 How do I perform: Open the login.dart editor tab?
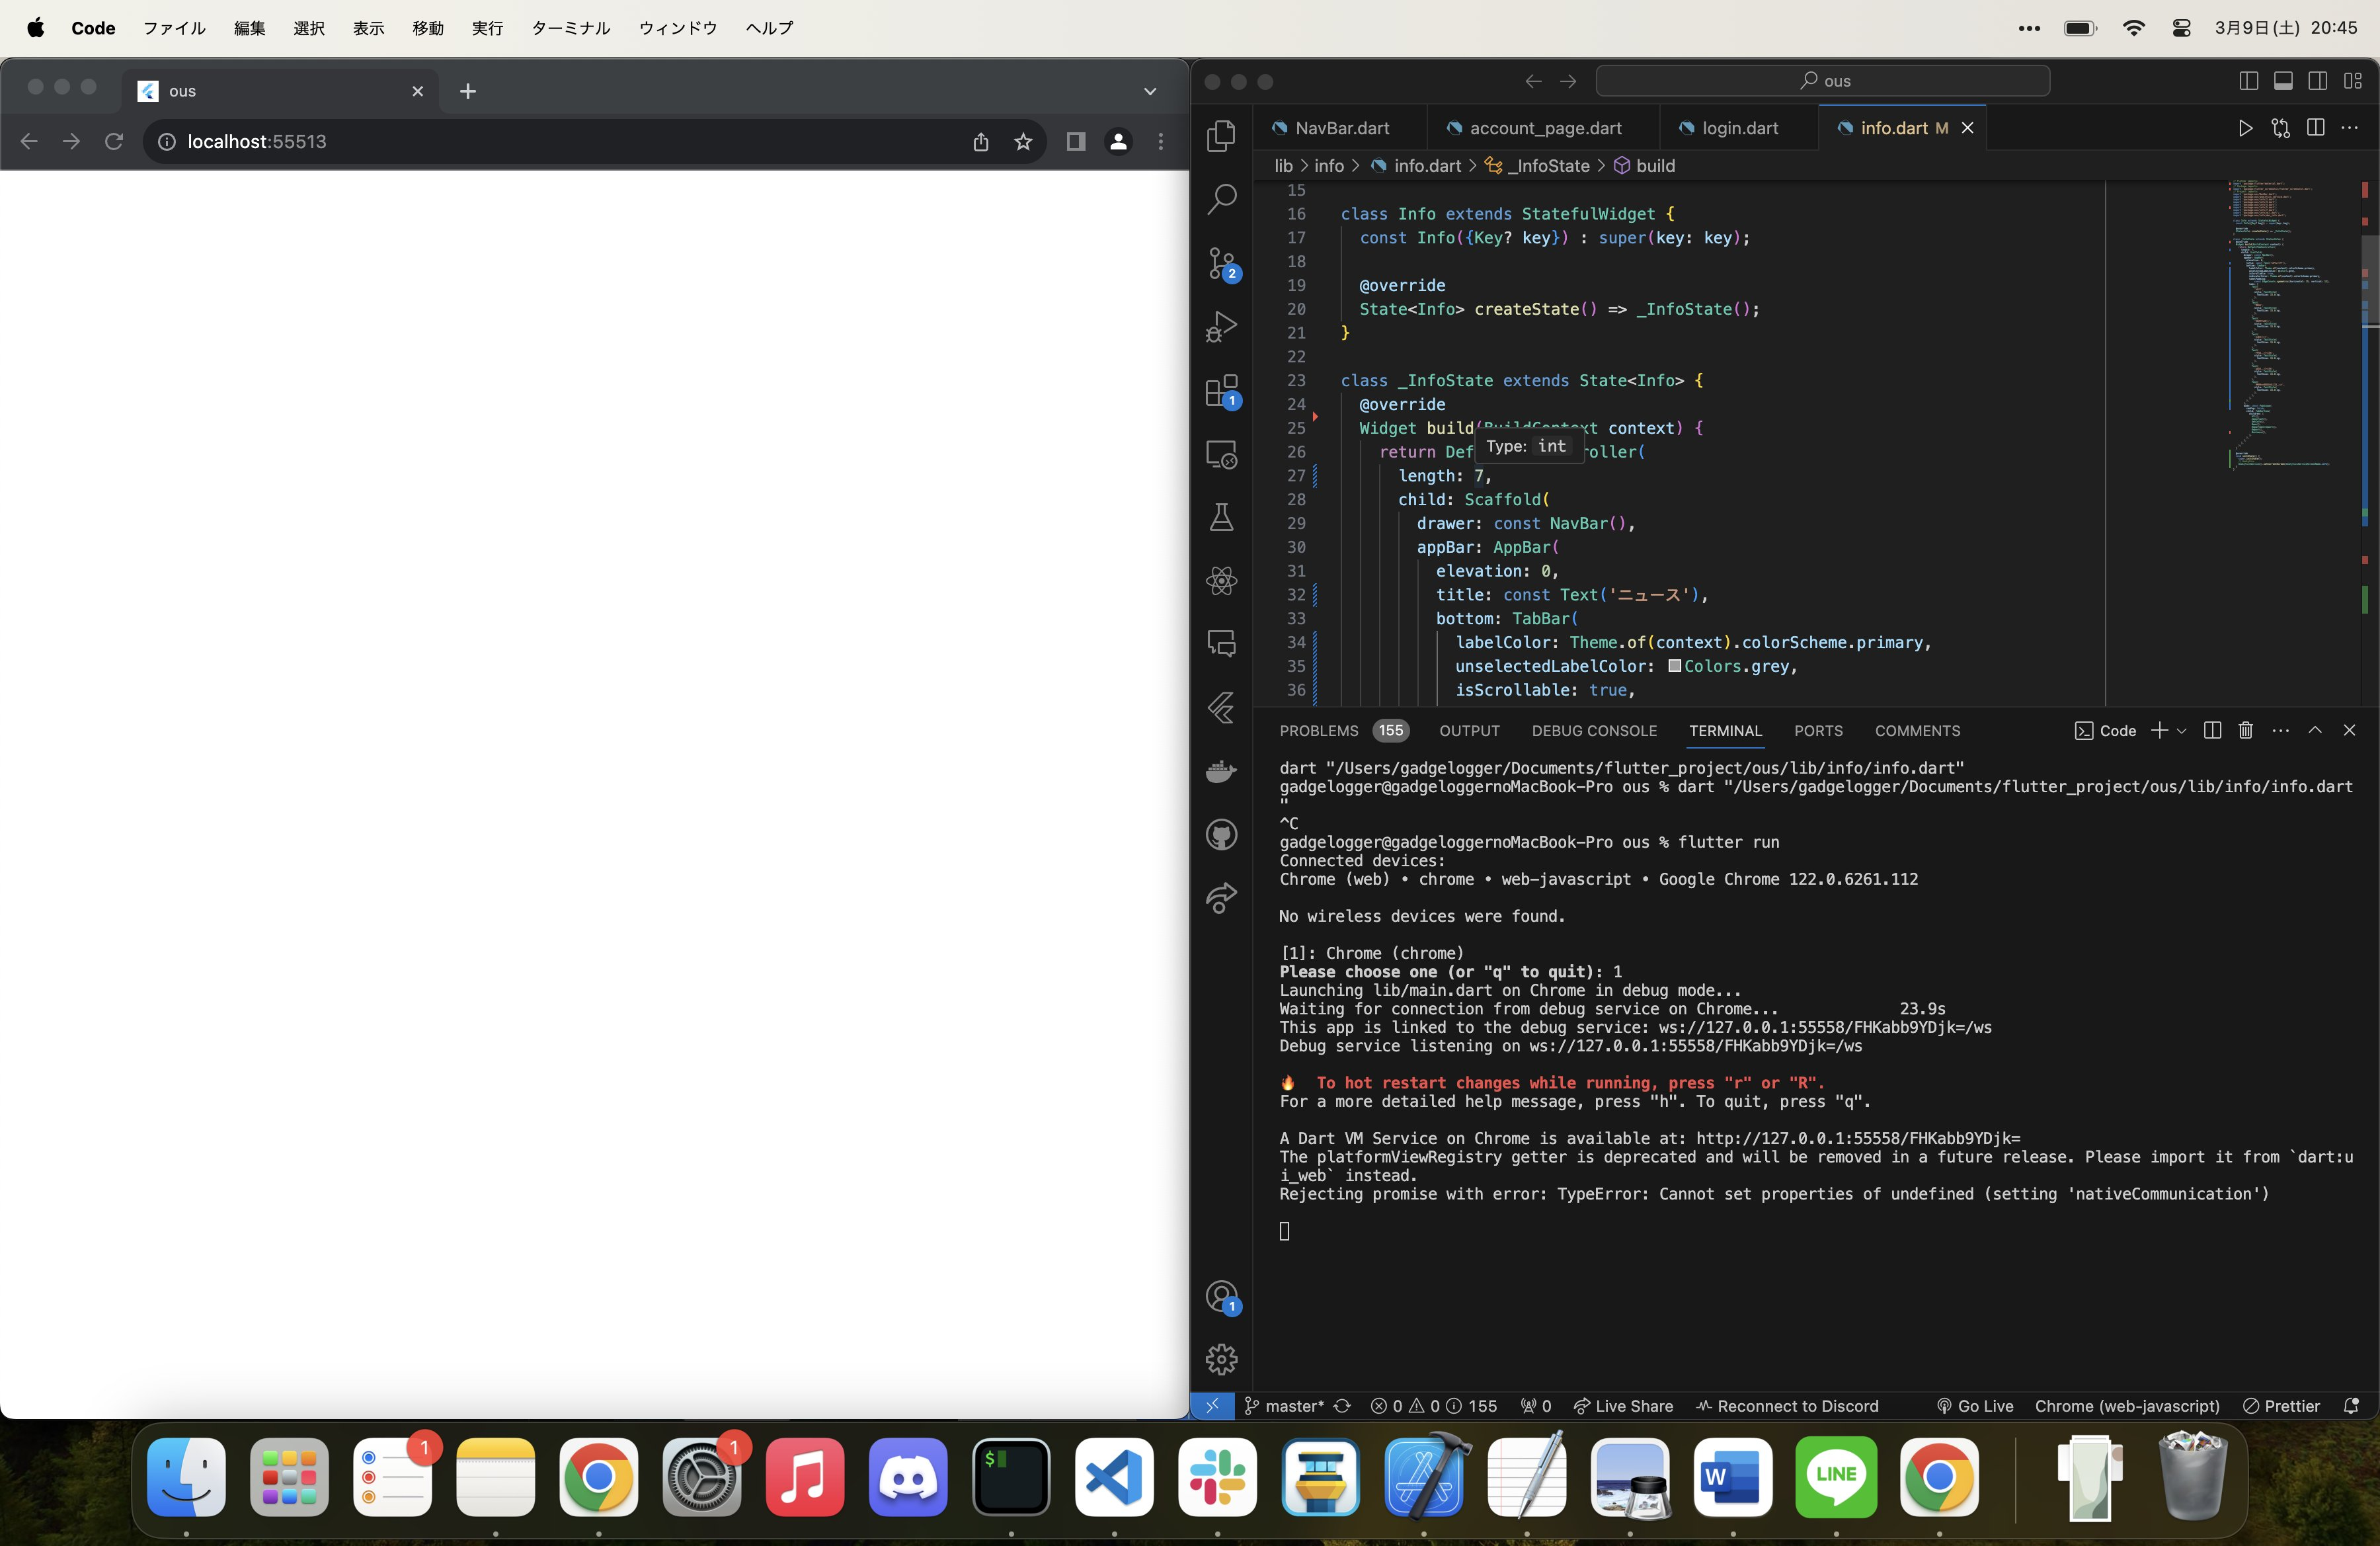[1739, 128]
